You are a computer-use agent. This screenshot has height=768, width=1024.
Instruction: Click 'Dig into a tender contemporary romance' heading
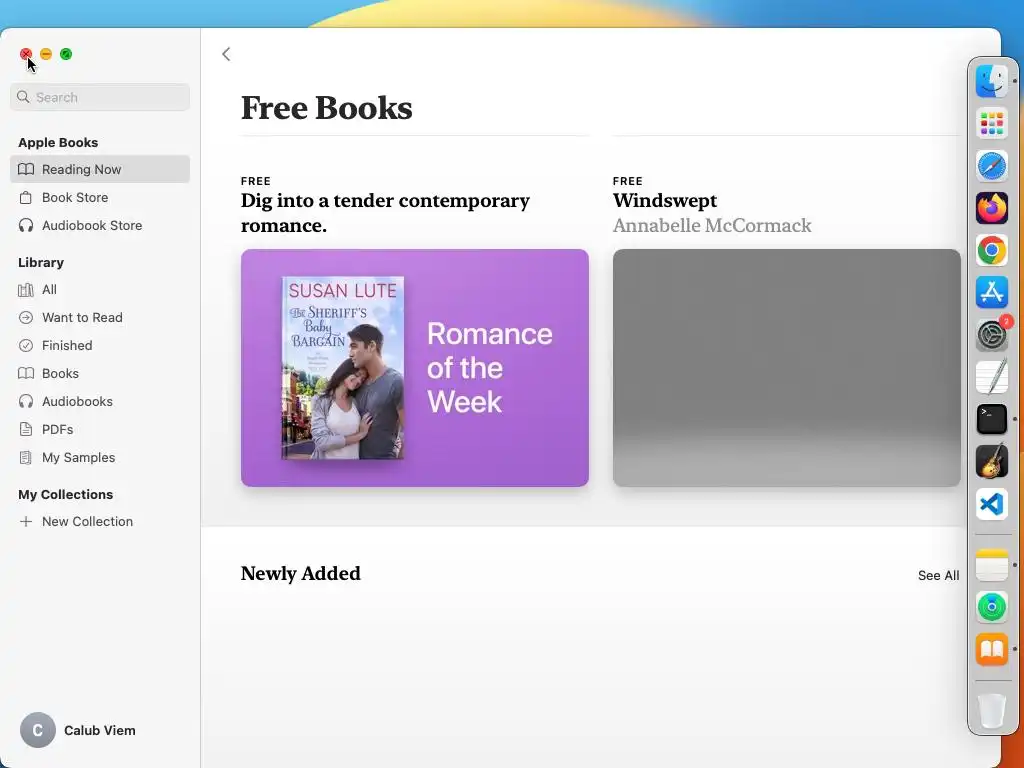(x=385, y=213)
